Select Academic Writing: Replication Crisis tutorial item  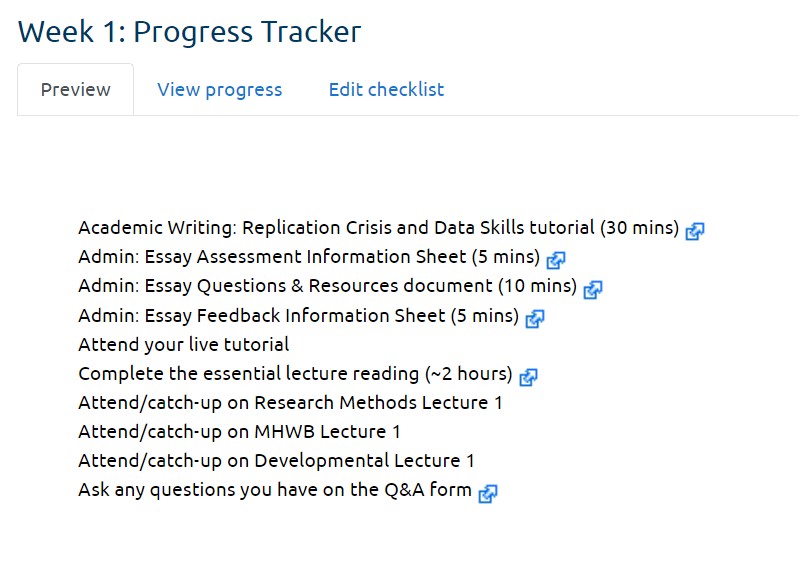[379, 228]
